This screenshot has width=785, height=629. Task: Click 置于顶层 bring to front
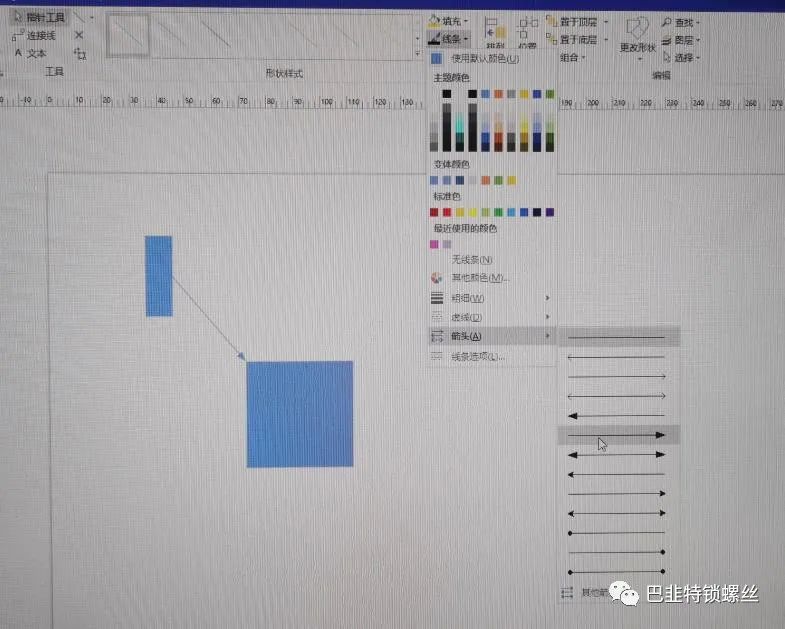572,22
